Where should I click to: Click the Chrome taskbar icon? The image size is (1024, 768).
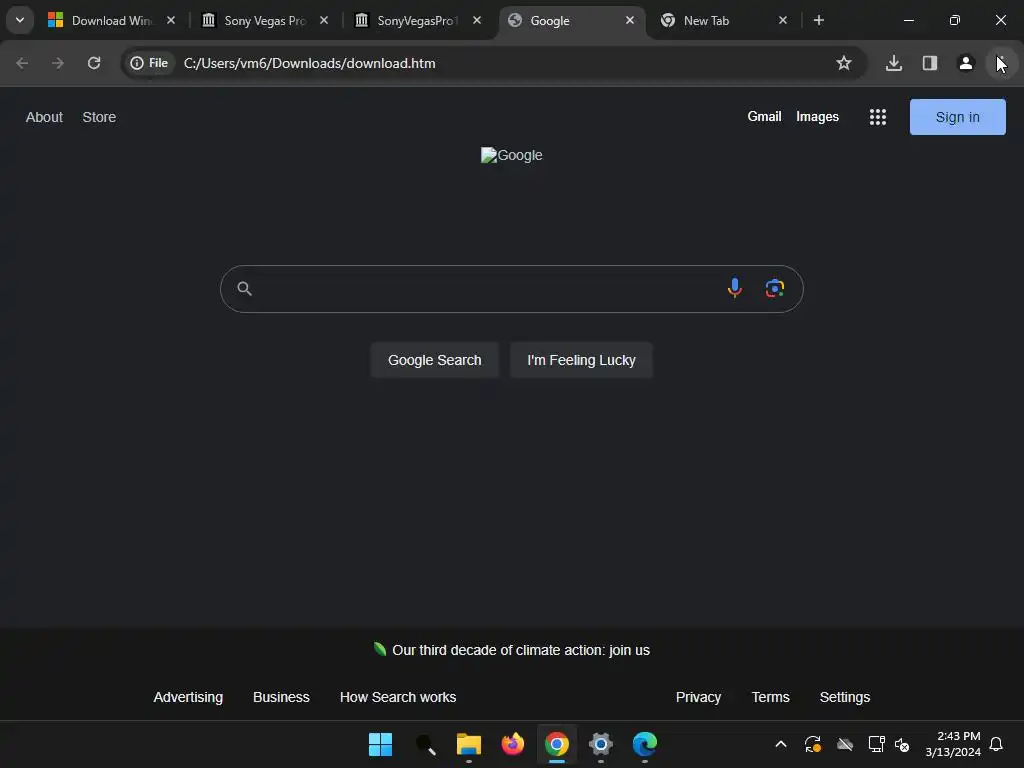556,744
